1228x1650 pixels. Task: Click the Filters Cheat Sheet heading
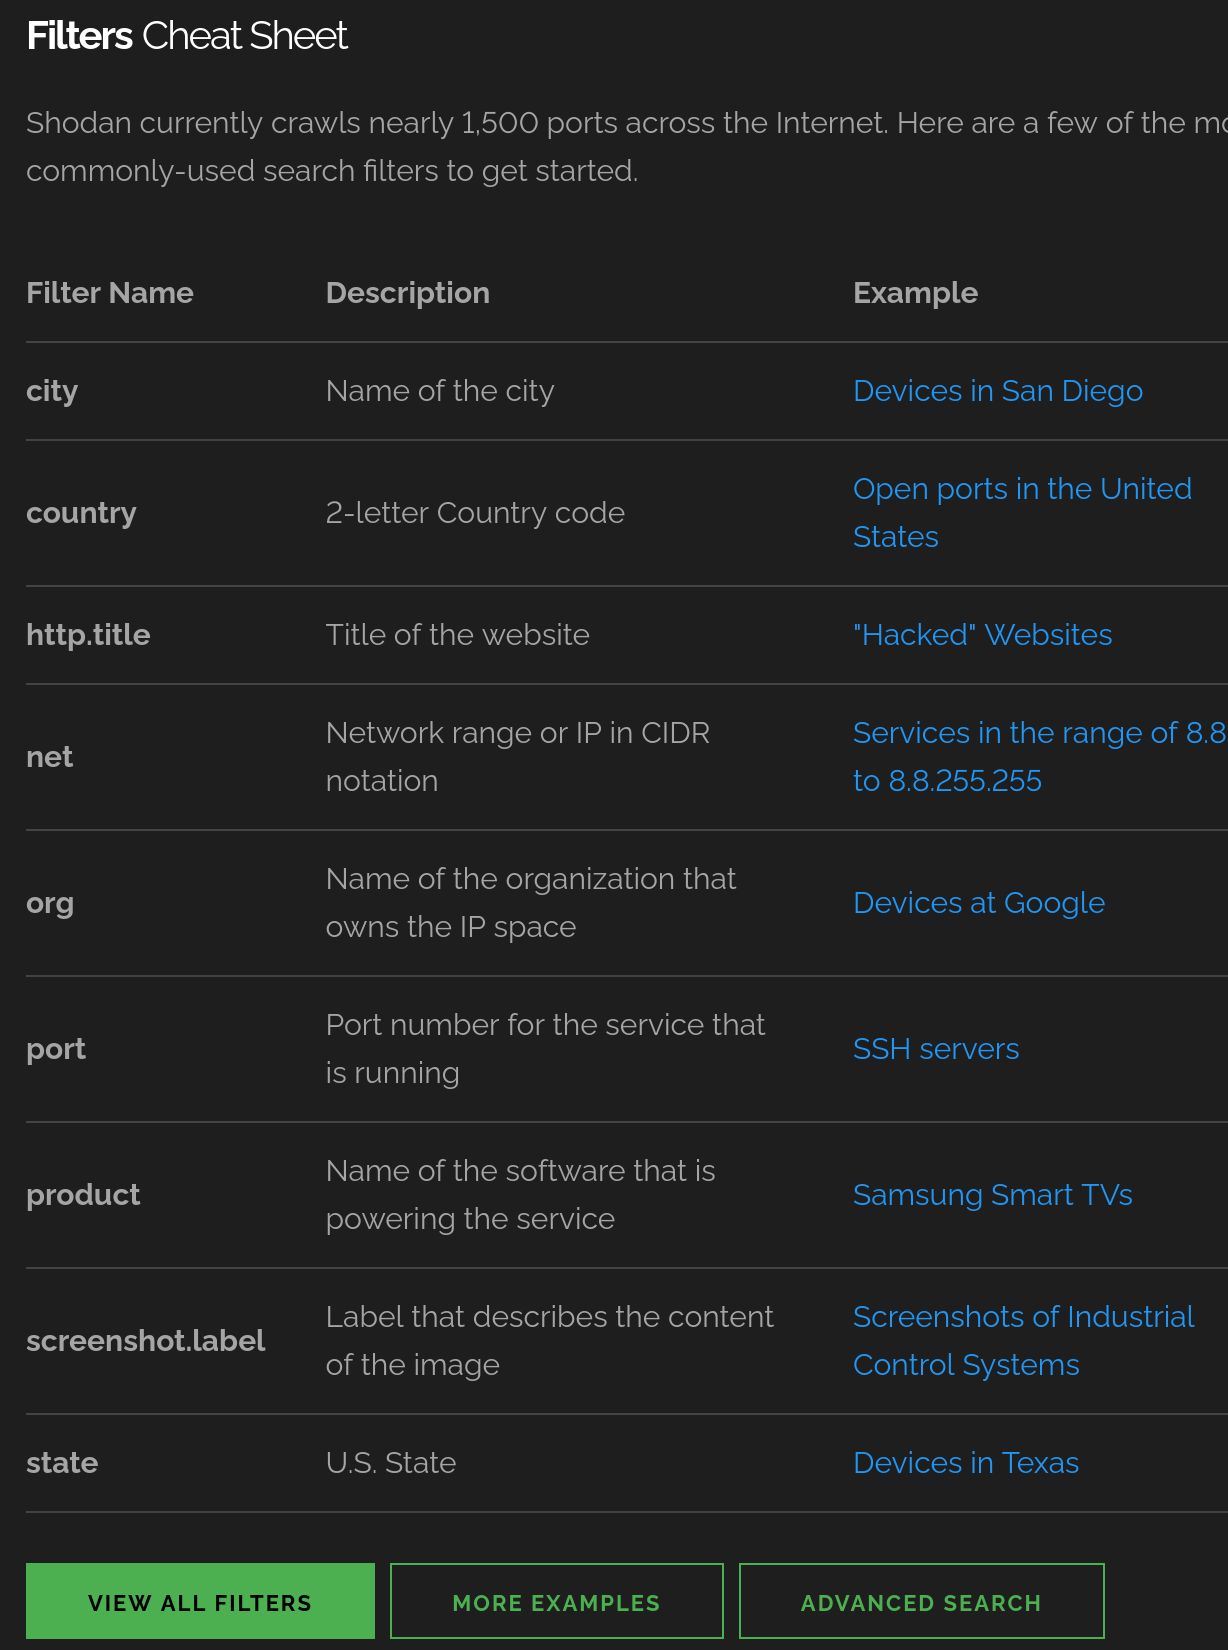(x=187, y=36)
